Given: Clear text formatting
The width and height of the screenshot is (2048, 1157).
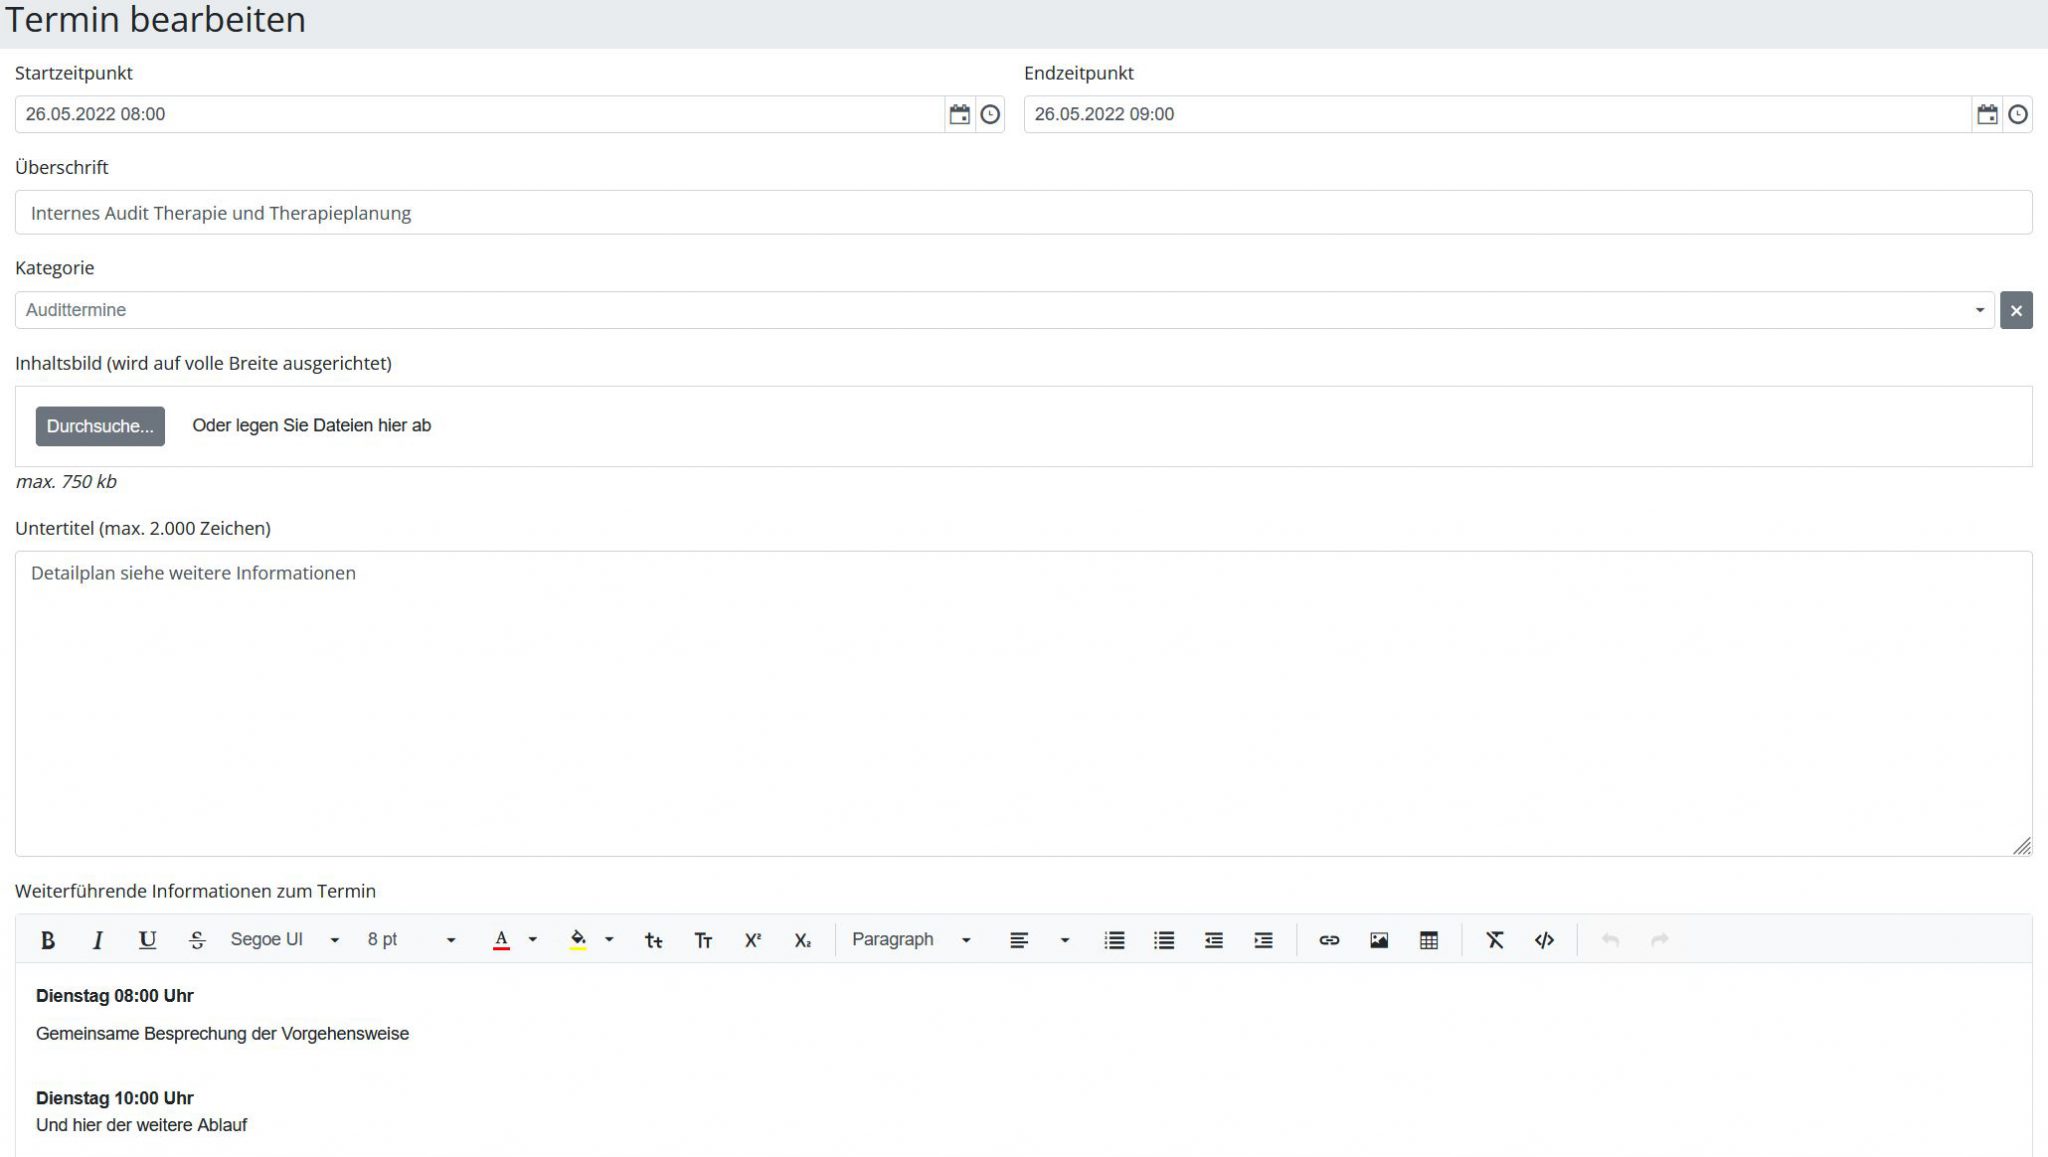Looking at the screenshot, I should 1495,940.
